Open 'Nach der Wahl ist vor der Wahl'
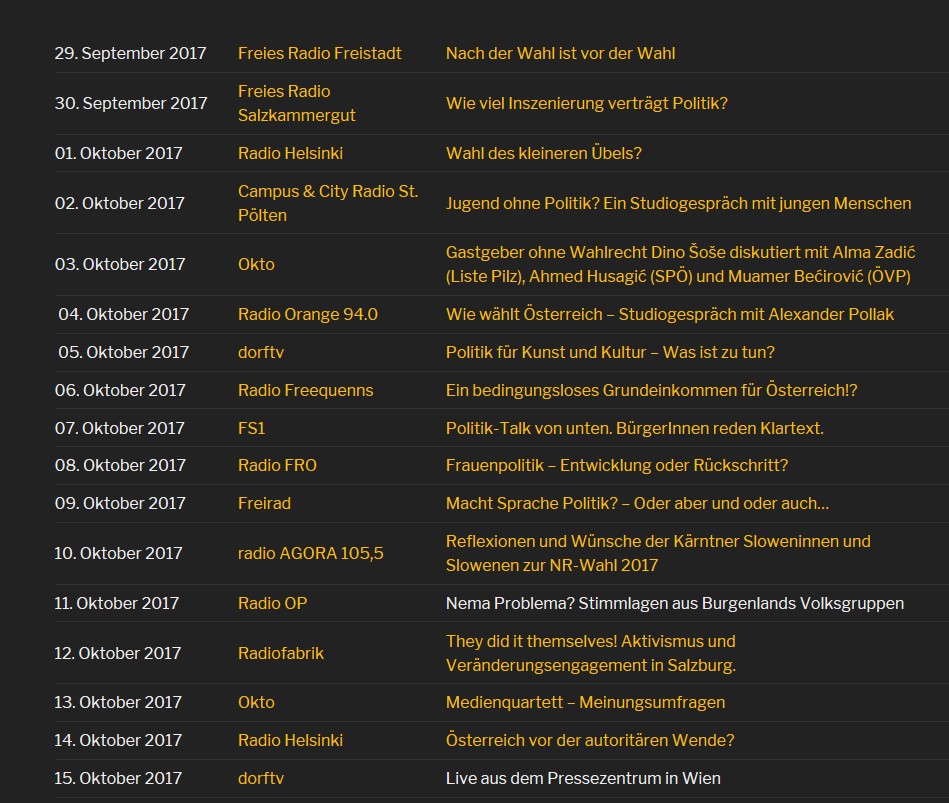This screenshot has height=803, width=949. click(560, 53)
